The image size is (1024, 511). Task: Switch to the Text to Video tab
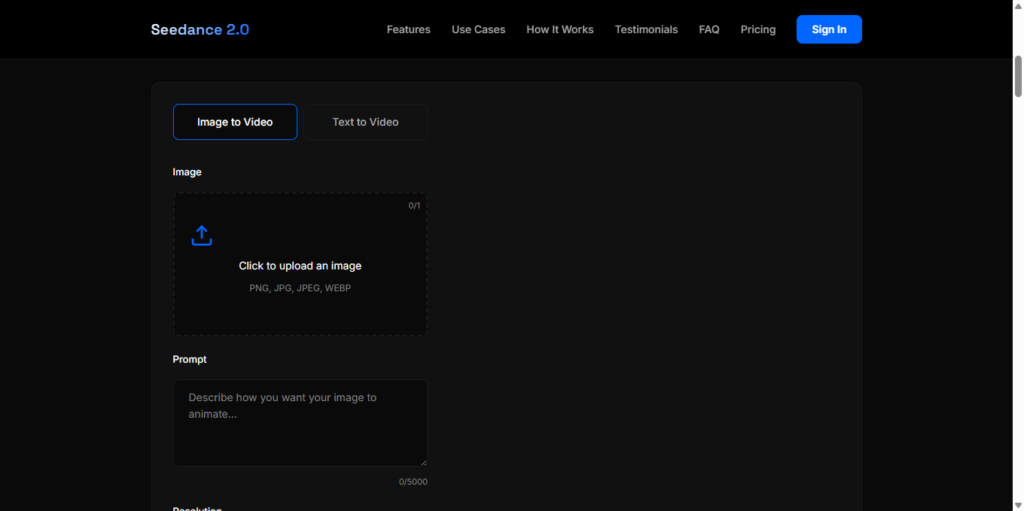tap(365, 122)
